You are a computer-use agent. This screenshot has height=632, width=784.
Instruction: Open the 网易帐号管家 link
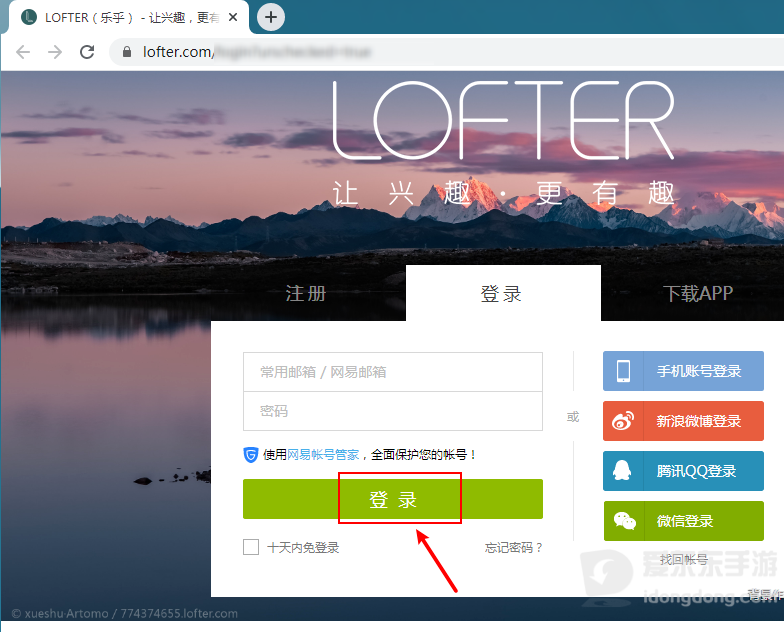click(323, 454)
